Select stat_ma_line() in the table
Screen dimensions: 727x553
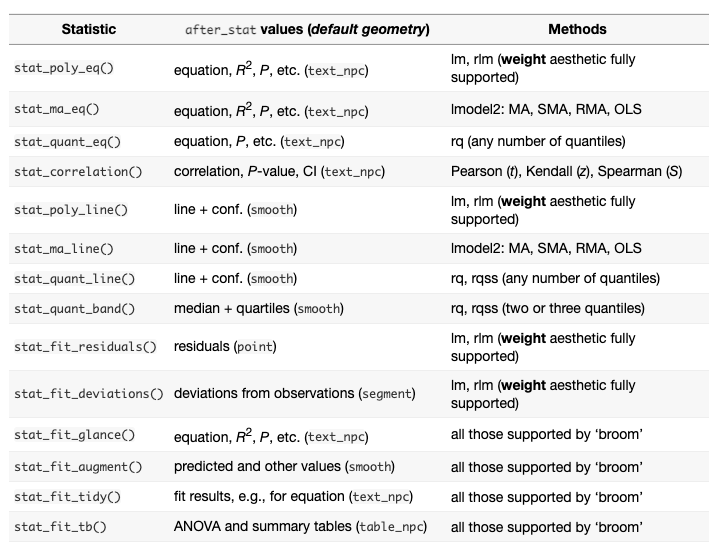[64, 248]
